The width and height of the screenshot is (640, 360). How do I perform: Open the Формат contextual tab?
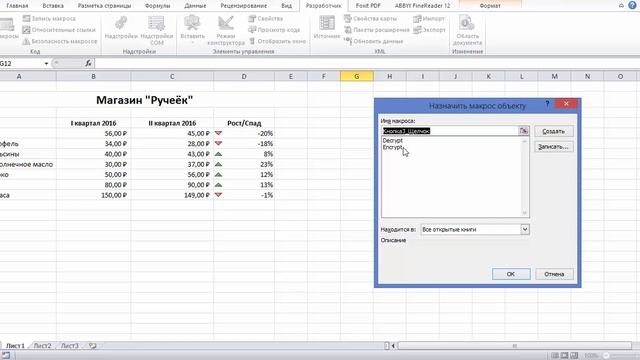point(490,6)
